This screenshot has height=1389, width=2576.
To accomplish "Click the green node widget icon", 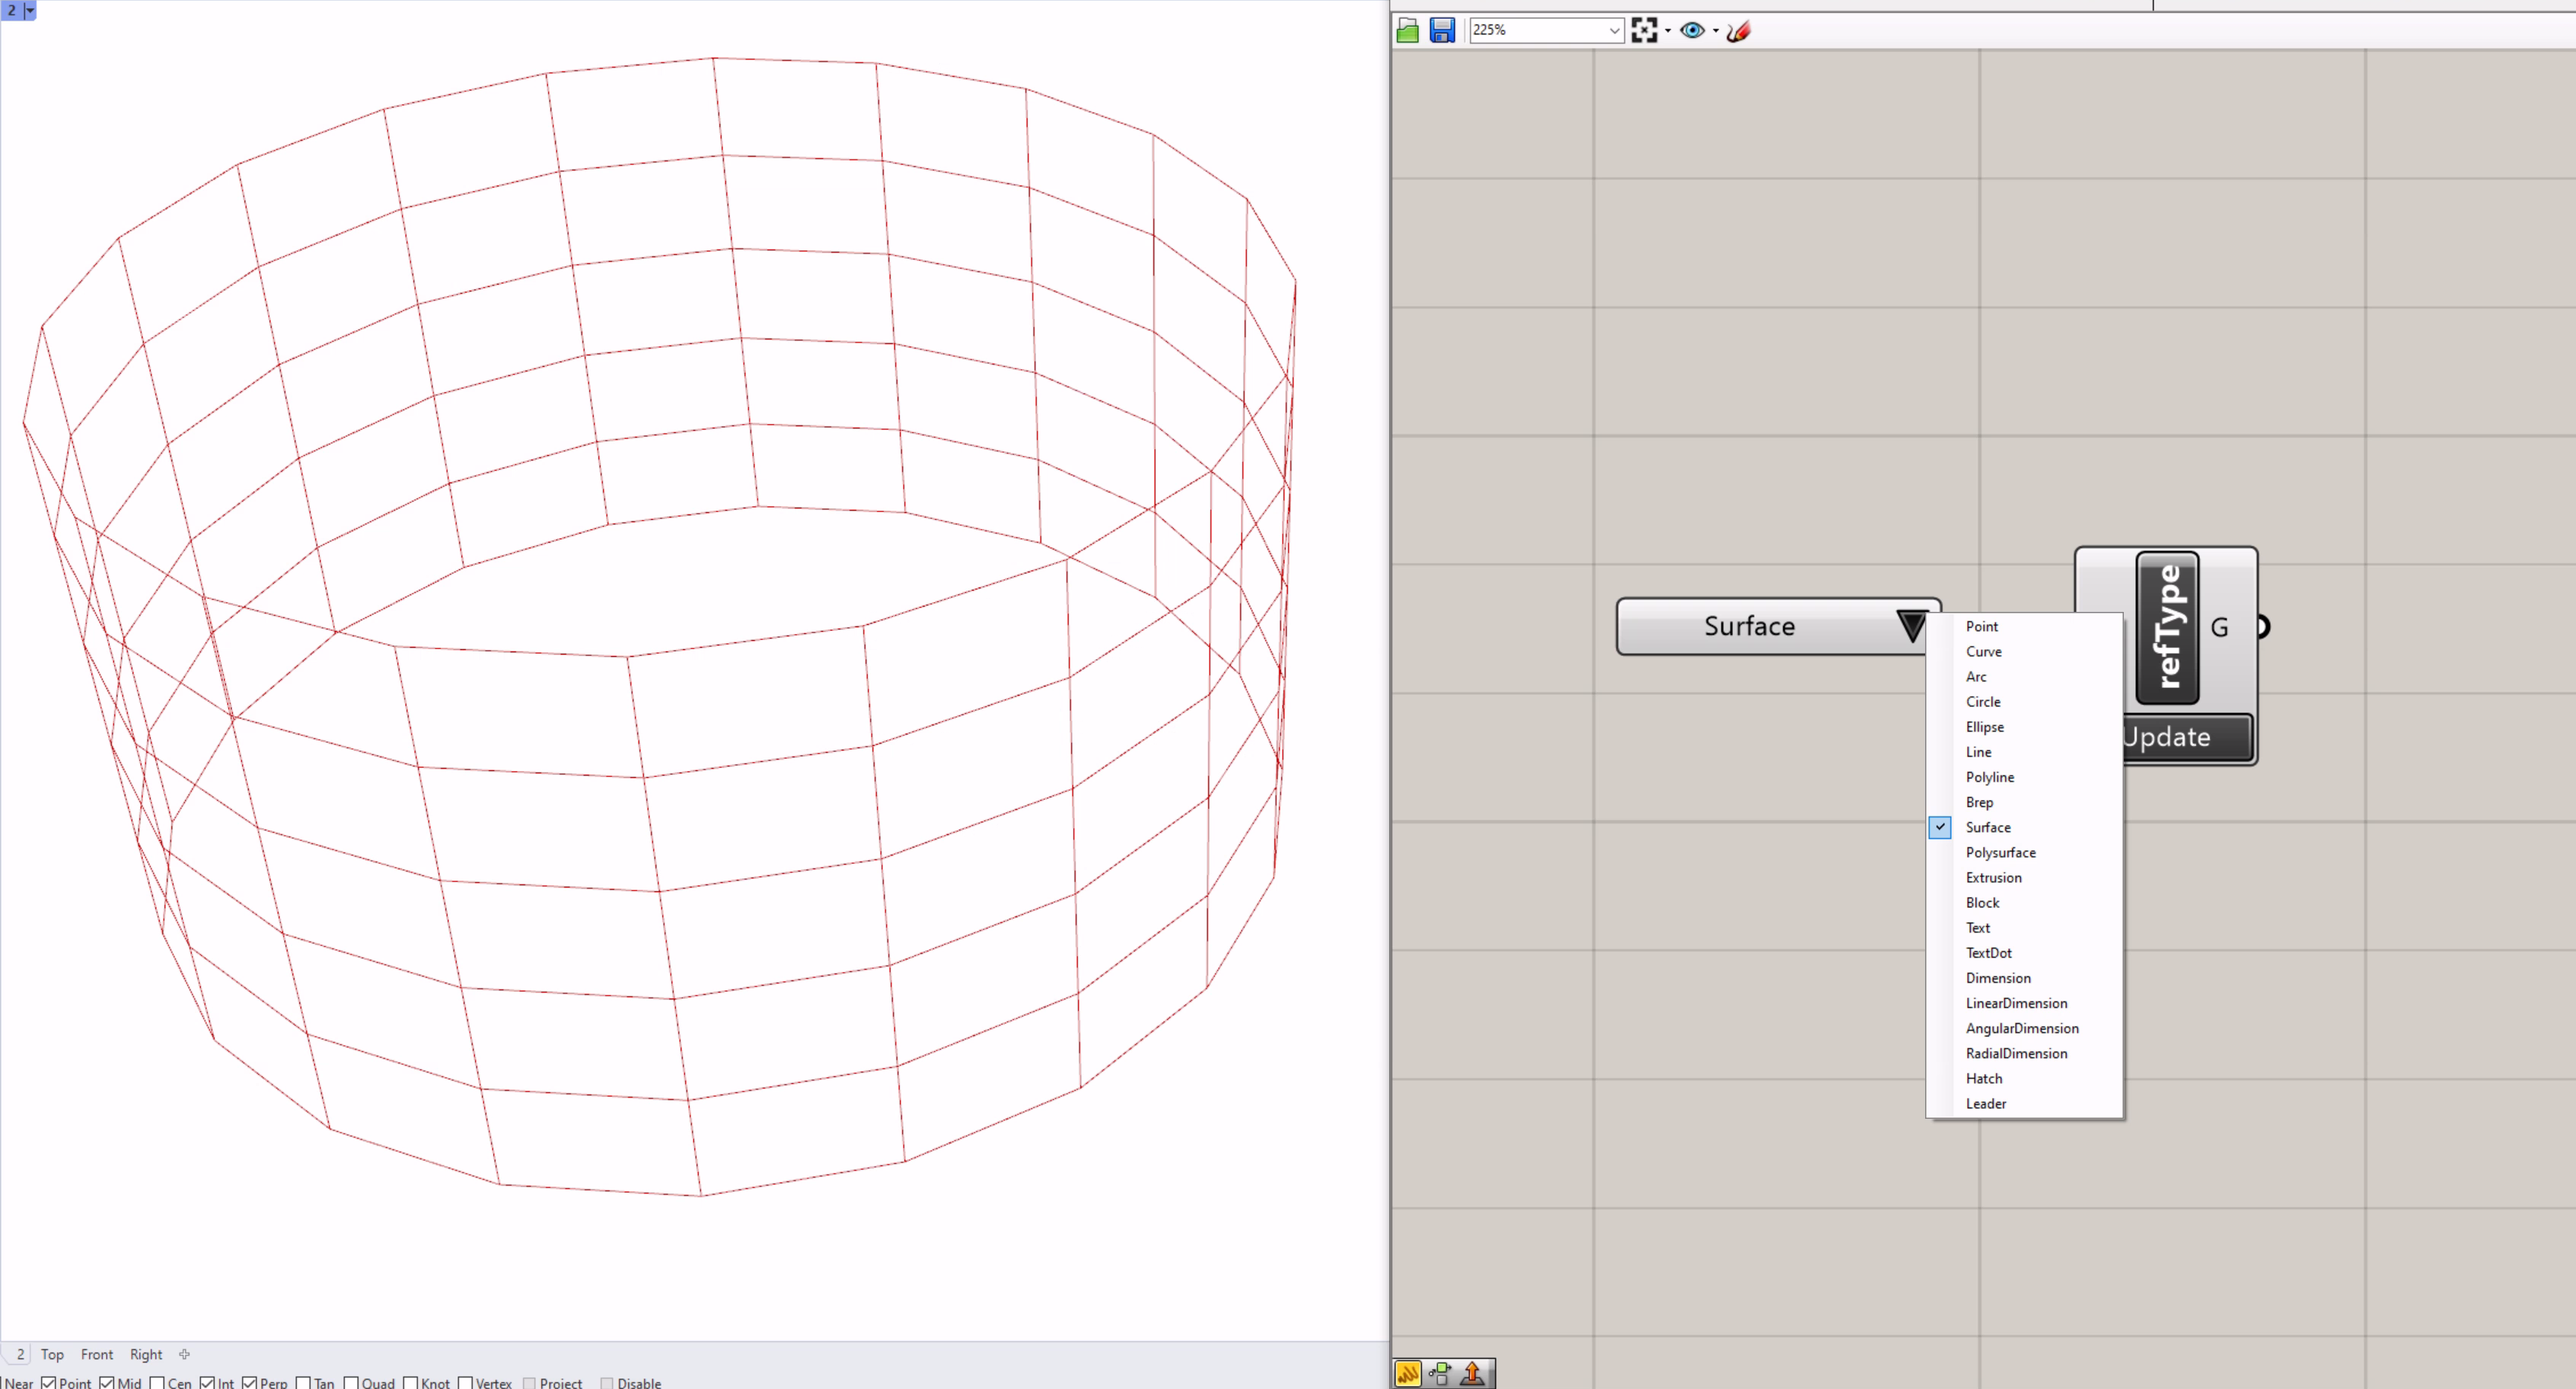I will [1440, 1373].
